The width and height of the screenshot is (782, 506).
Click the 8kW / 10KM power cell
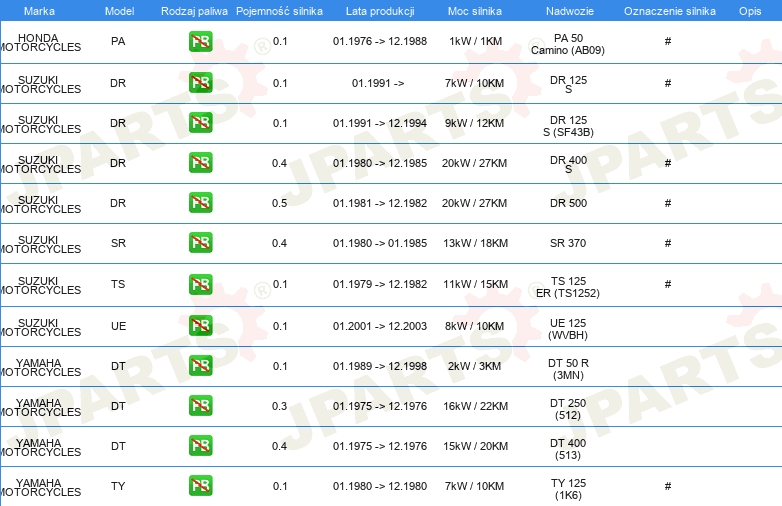(x=475, y=326)
